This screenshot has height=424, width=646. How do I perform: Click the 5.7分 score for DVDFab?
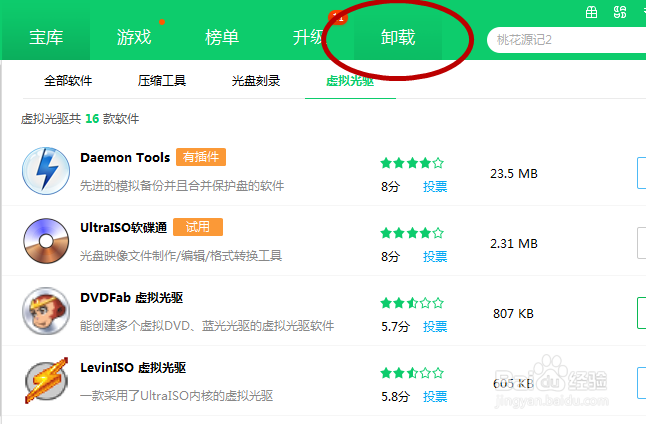[395, 327]
